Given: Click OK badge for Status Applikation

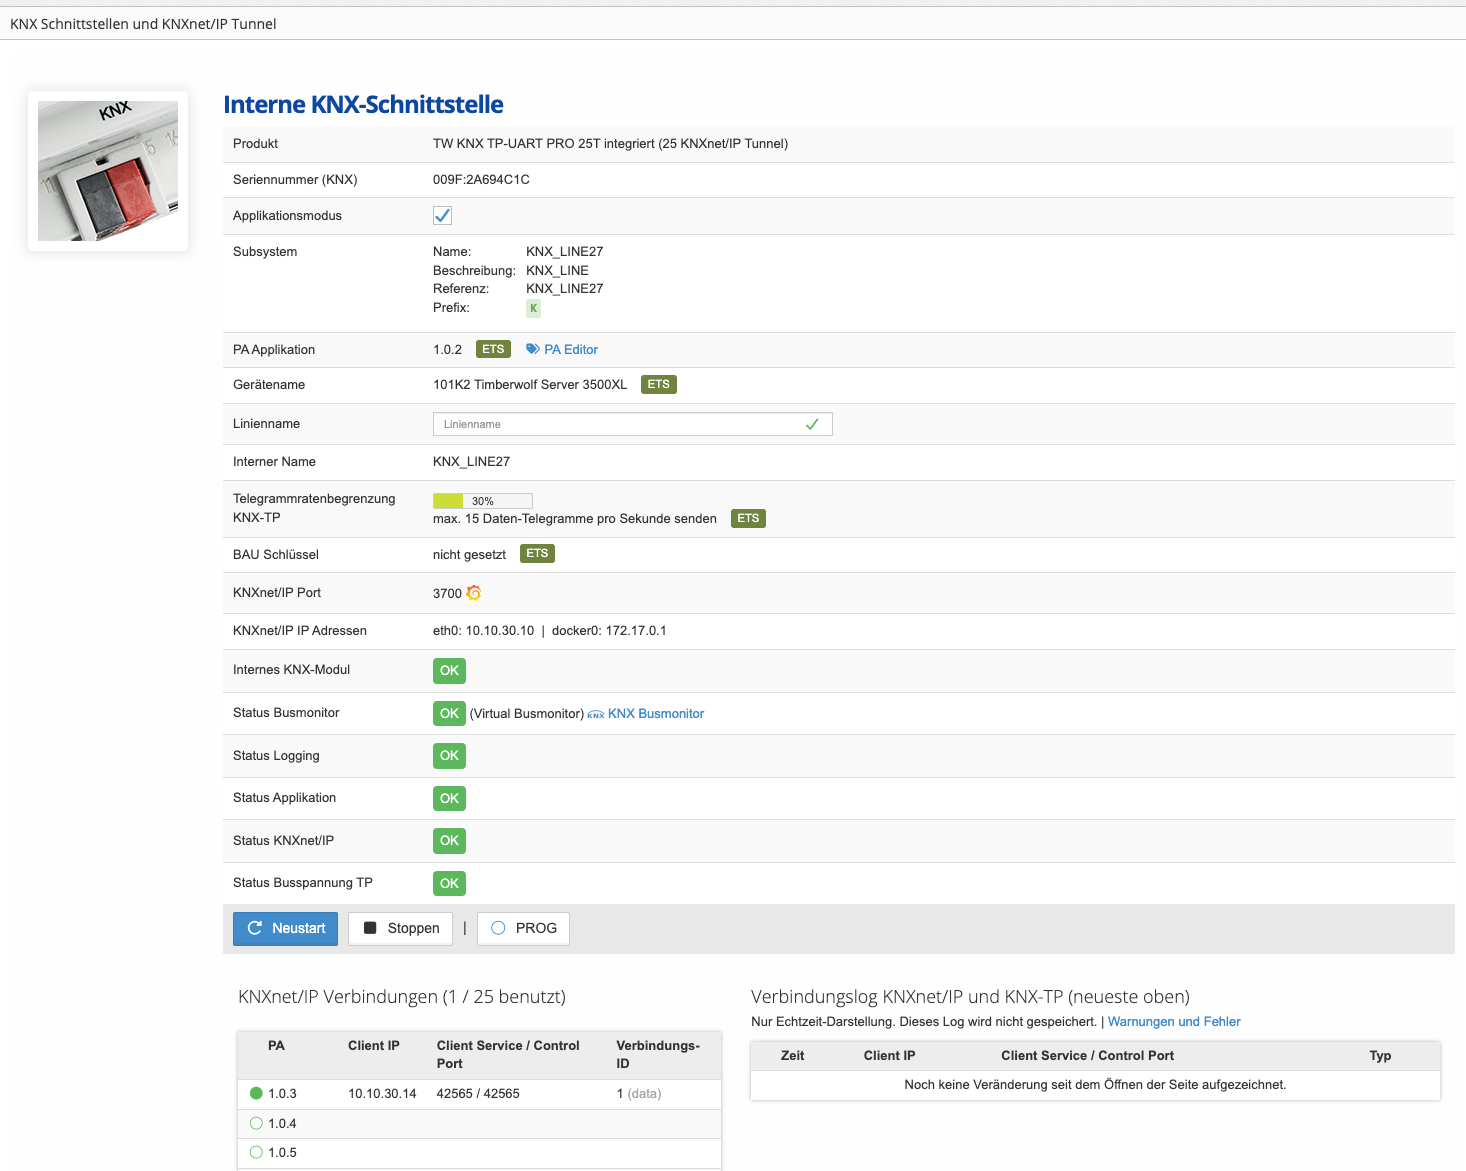Looking at the screenshot, I should click(449, 798).
